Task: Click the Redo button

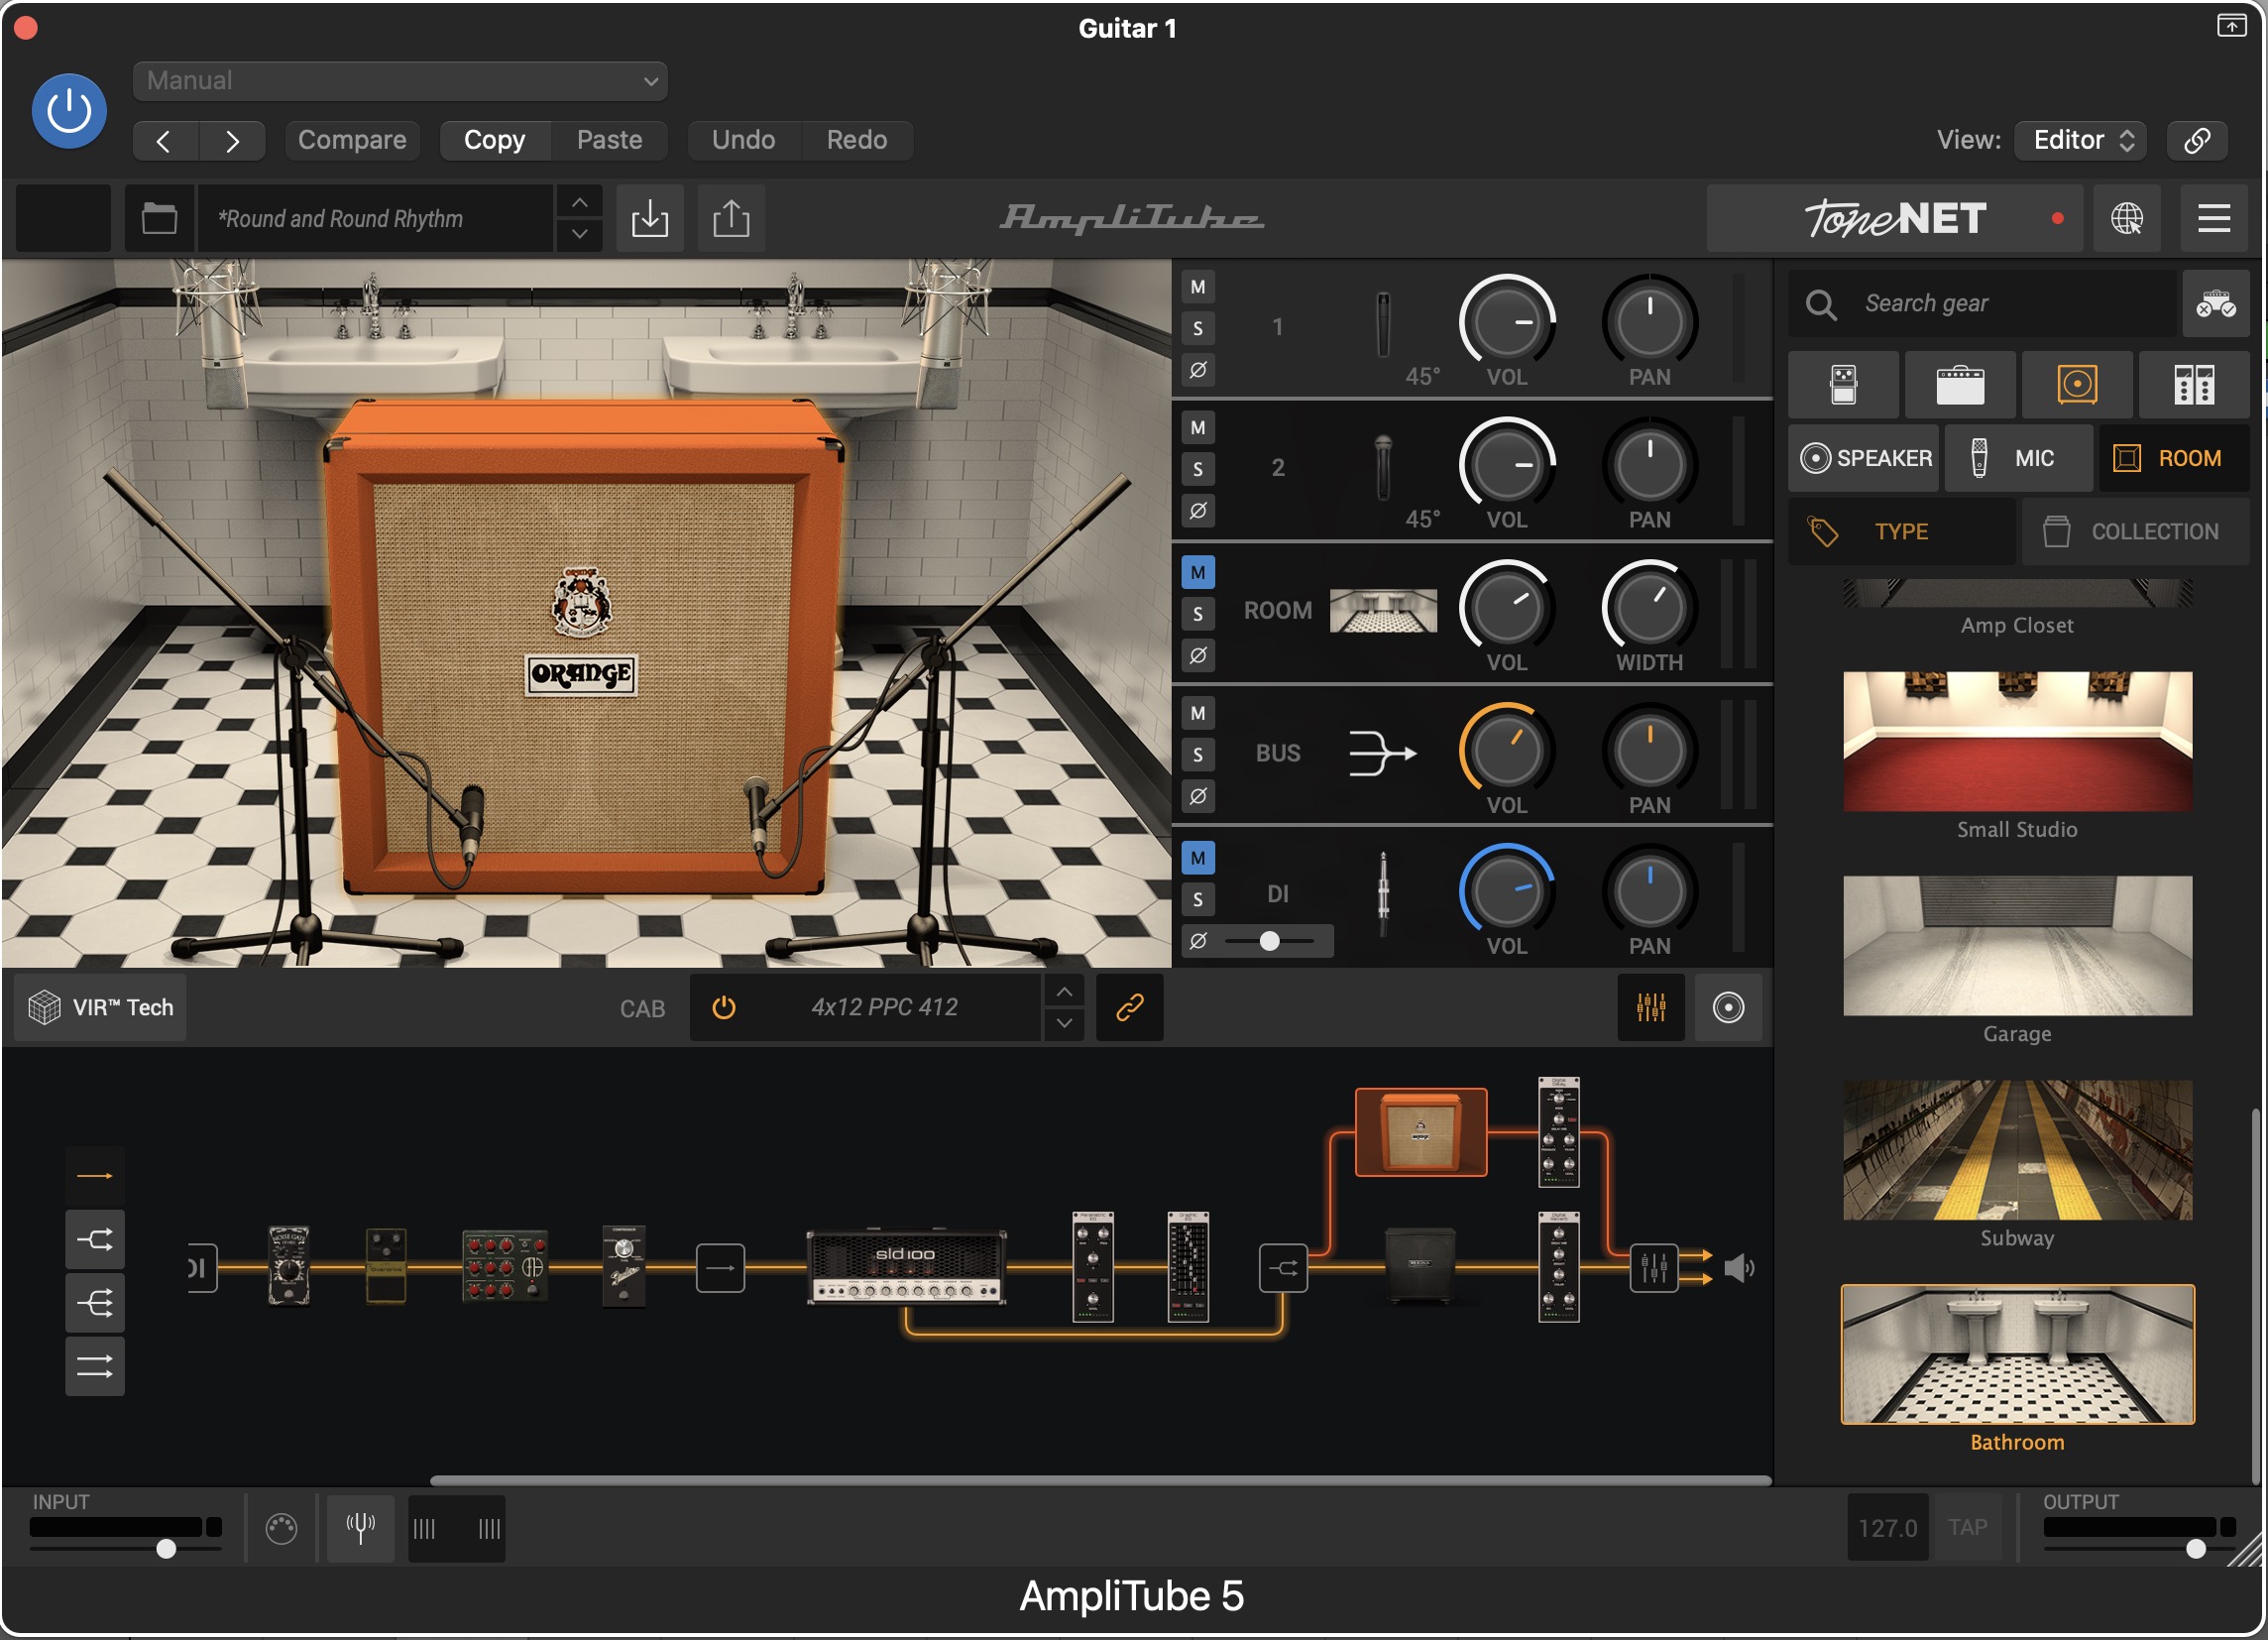Action: [857, 140]
